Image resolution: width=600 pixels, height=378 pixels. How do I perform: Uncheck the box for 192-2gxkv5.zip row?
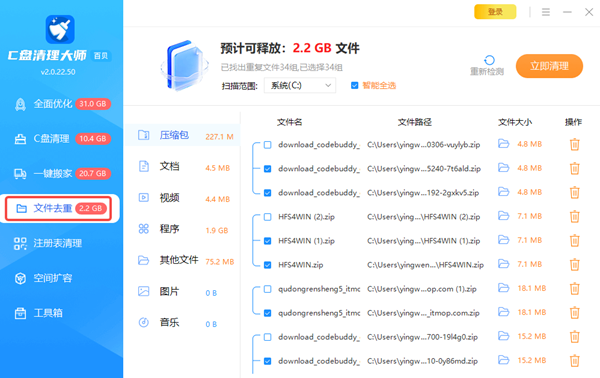point(267,193)
